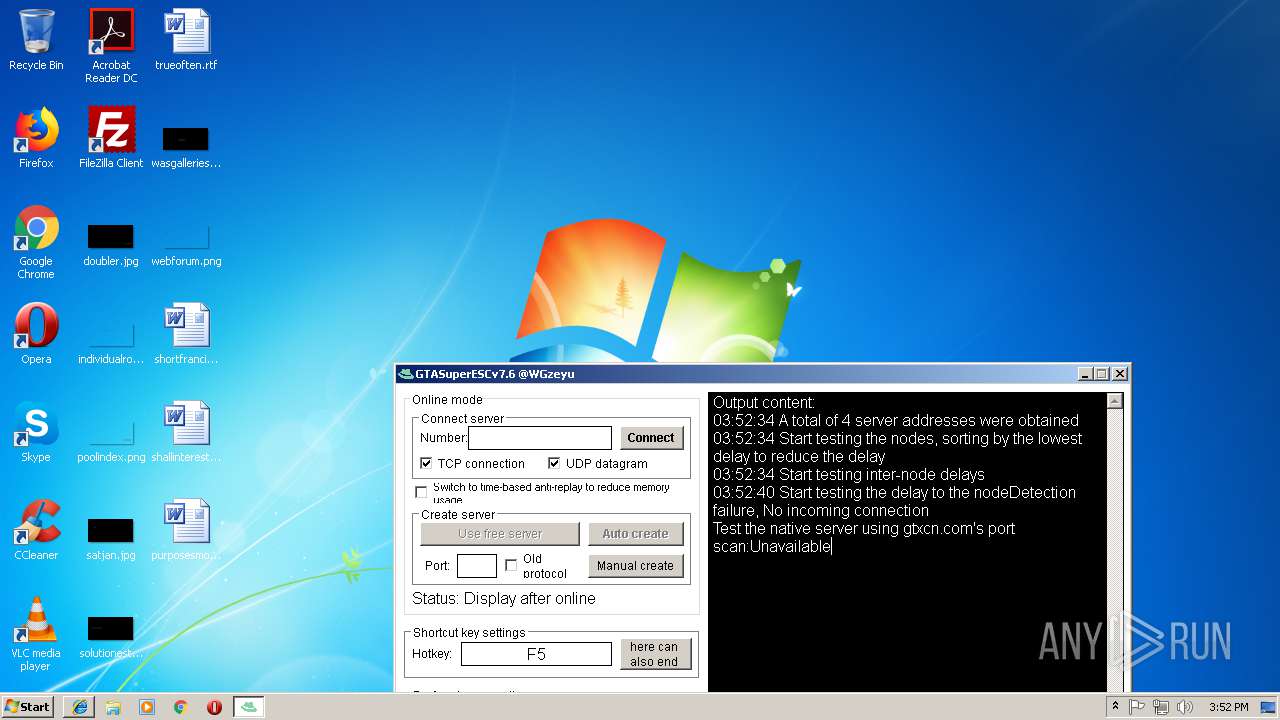
Task: Click the volume speaker tray icon
Action: [1185, 707]
